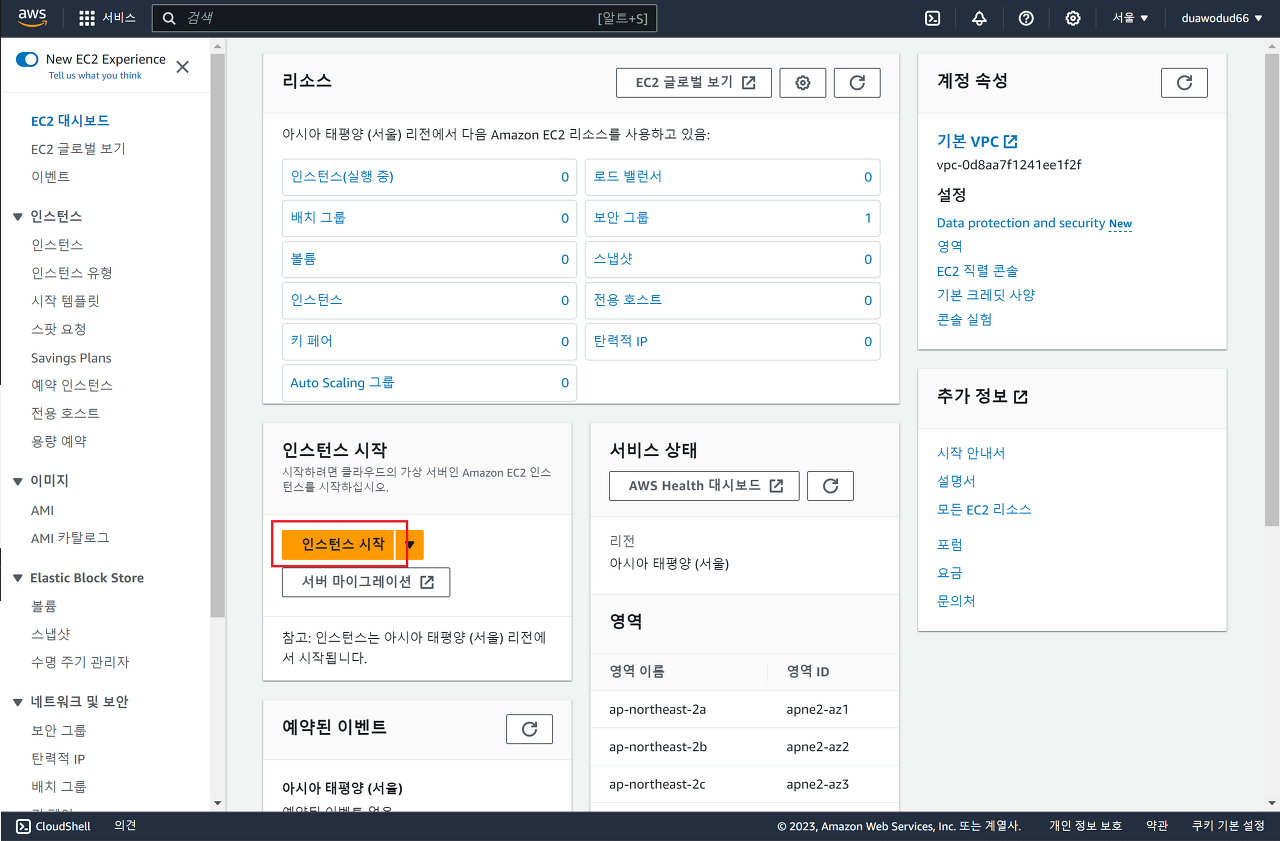Viewport: 1280px width, 841px height.
Task: Open 기본 크레딧 사양 link
Action: tap(986, 295)
